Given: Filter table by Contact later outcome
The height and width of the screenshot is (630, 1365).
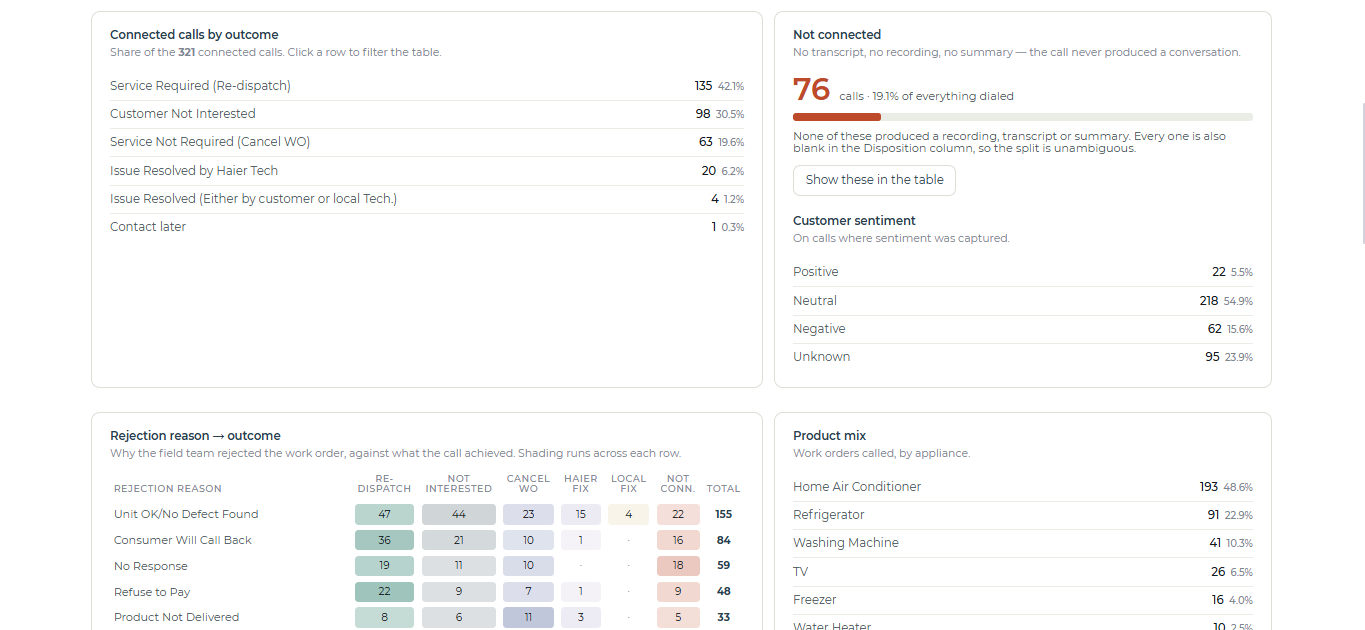Looking at the screenshot, I should point(427,227).
